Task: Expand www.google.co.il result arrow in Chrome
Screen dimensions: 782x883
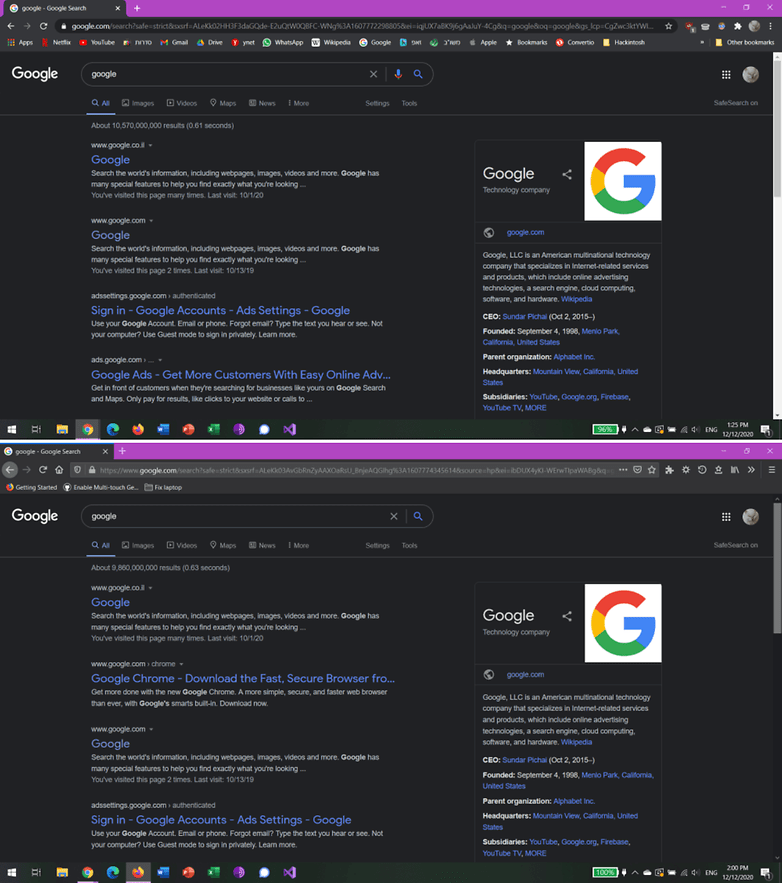Action: 150,145
